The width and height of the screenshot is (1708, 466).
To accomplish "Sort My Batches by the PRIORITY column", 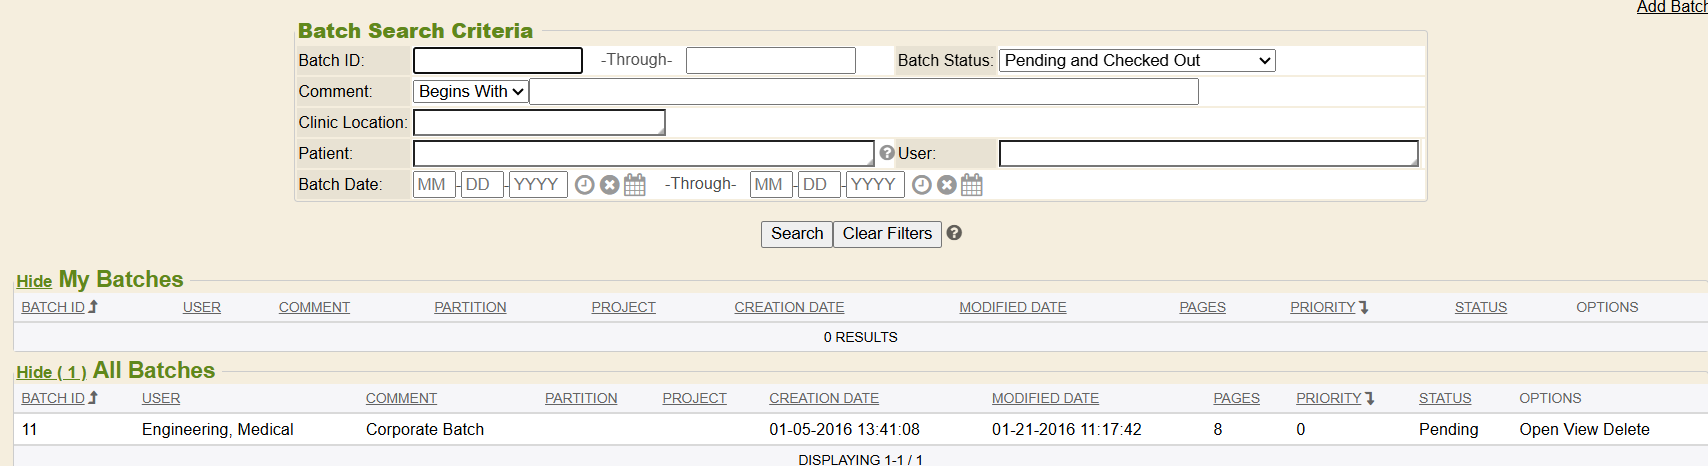I will 1322,307.
